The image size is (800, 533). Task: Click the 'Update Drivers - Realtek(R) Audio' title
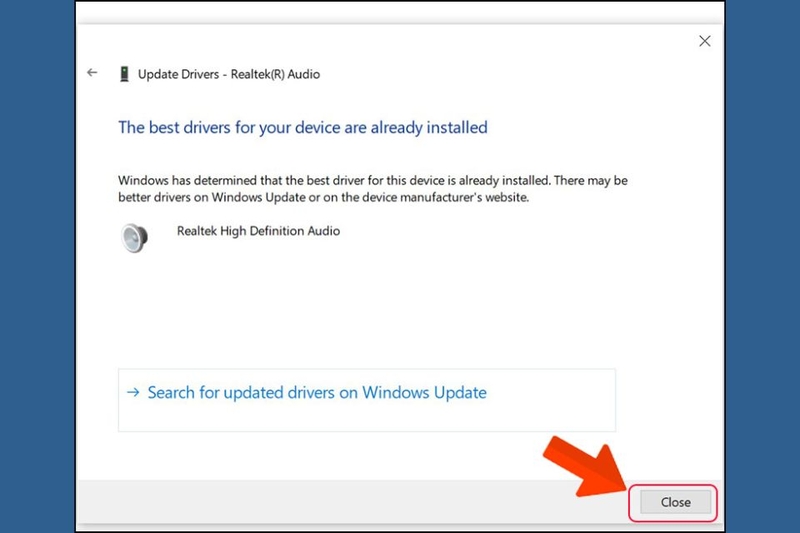[x=229, y=74]
